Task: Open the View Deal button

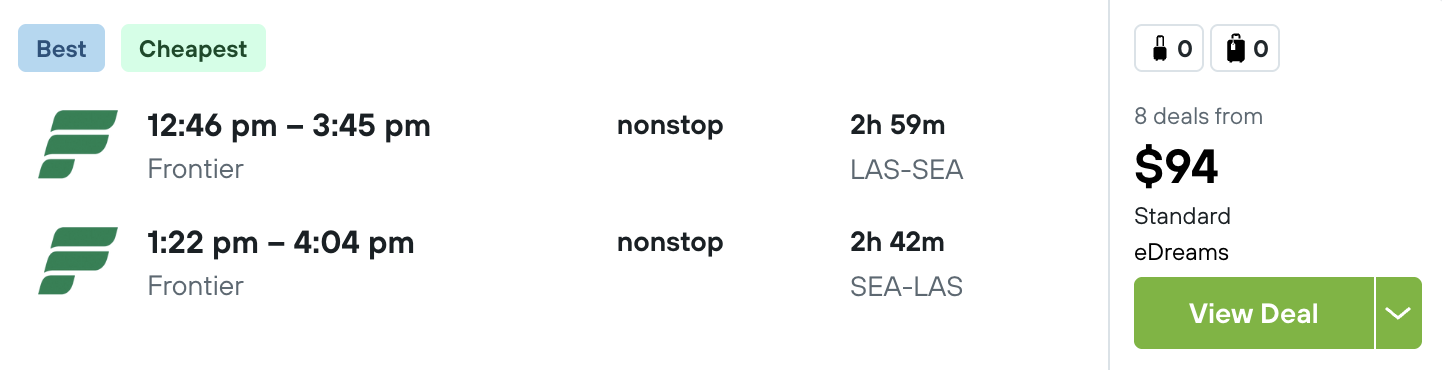Action: coord(1254,313)
